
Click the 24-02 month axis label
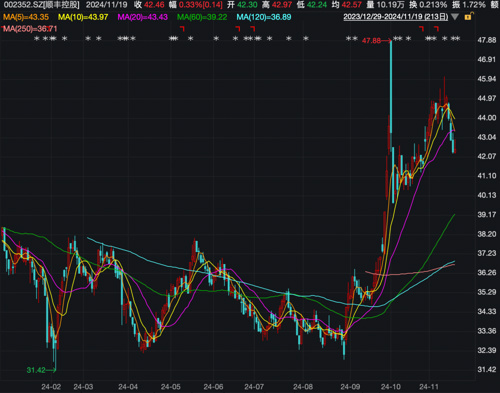[51, 387]
